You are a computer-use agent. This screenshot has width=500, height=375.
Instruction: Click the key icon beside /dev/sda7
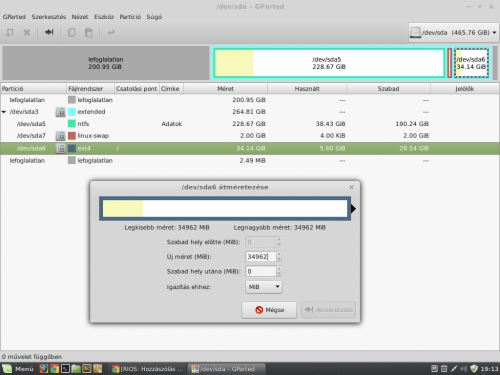(60, 136)
